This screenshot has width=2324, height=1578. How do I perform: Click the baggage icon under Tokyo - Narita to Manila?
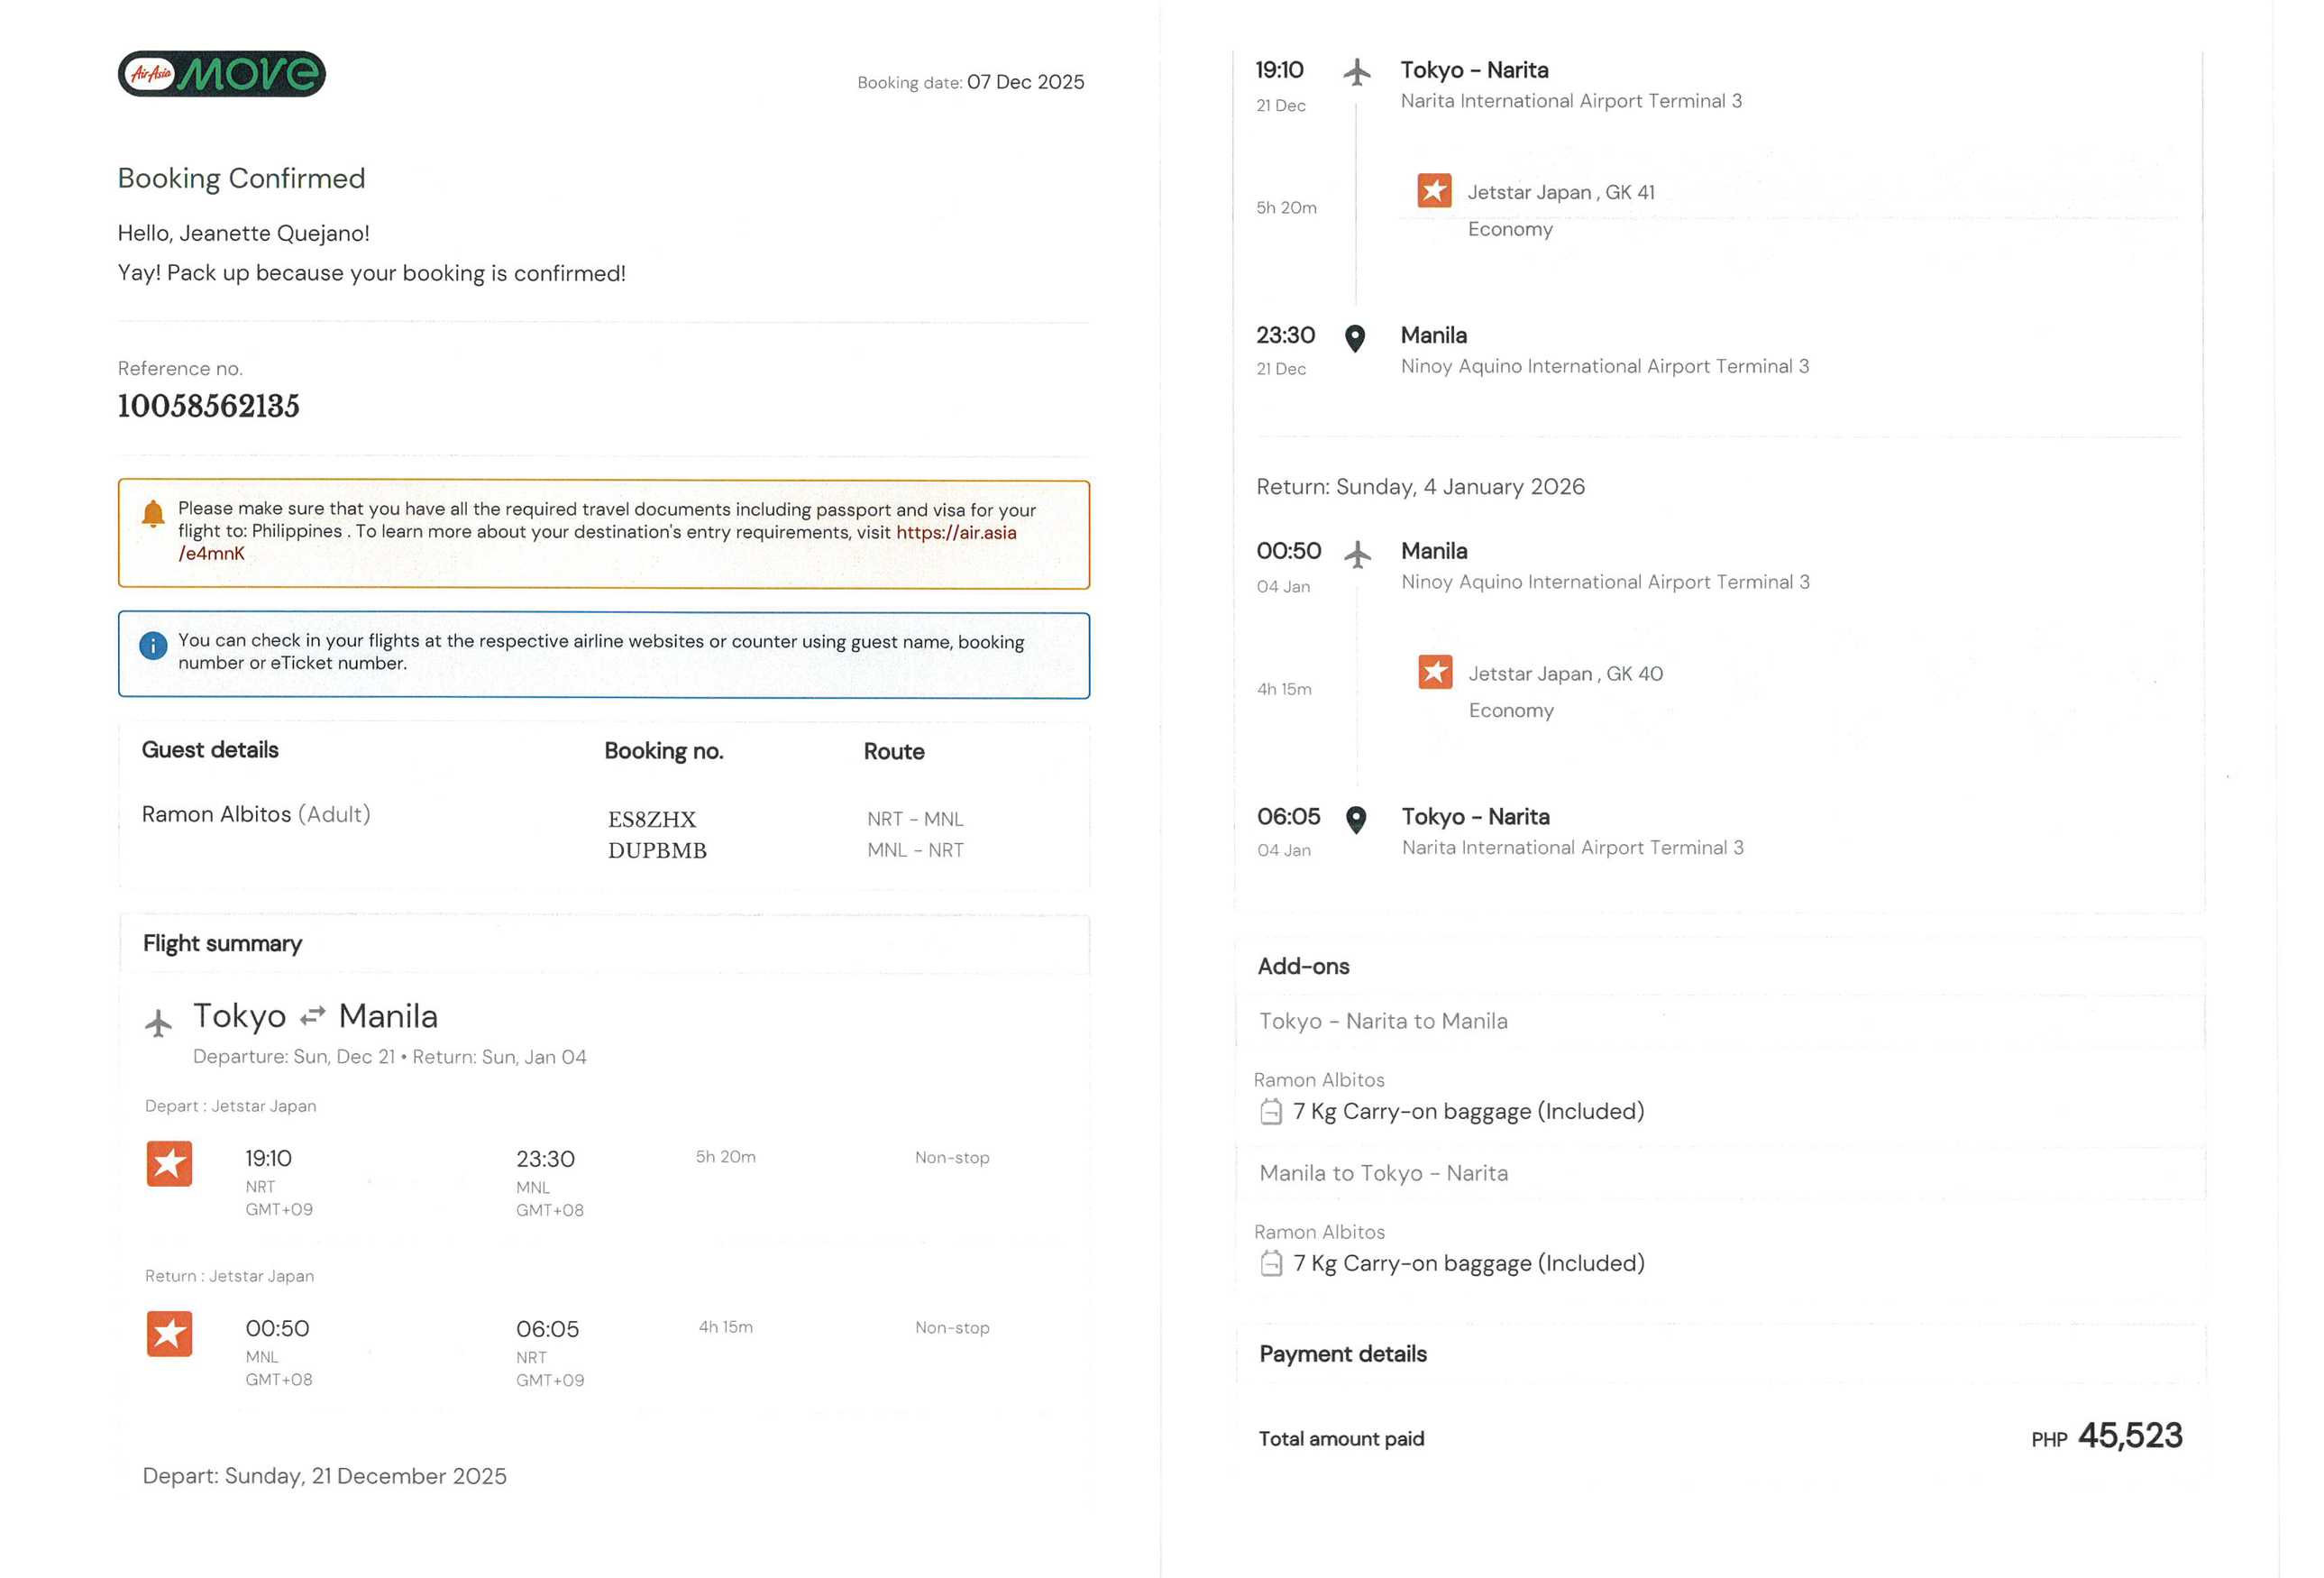tap(1271, 1112)
